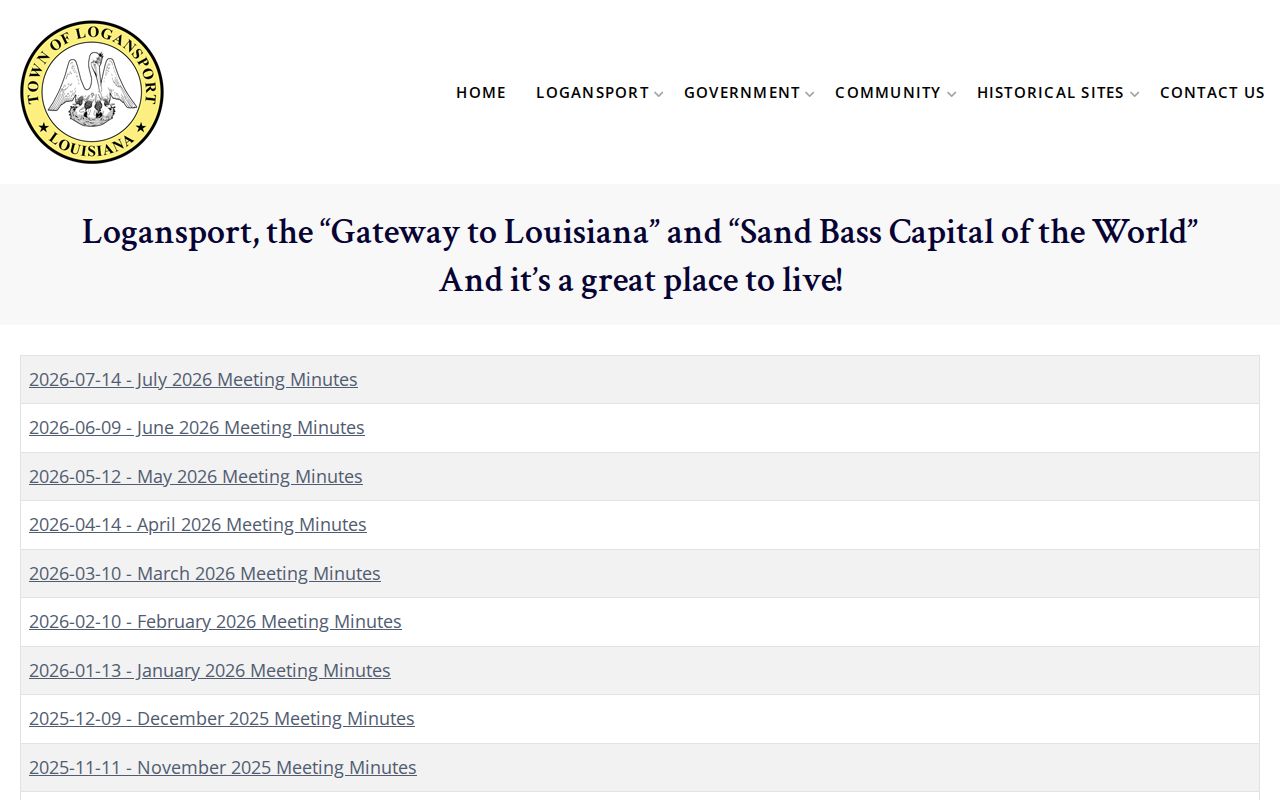
Task: Open May 2026 Meeting Minutes
Action: 196,477
